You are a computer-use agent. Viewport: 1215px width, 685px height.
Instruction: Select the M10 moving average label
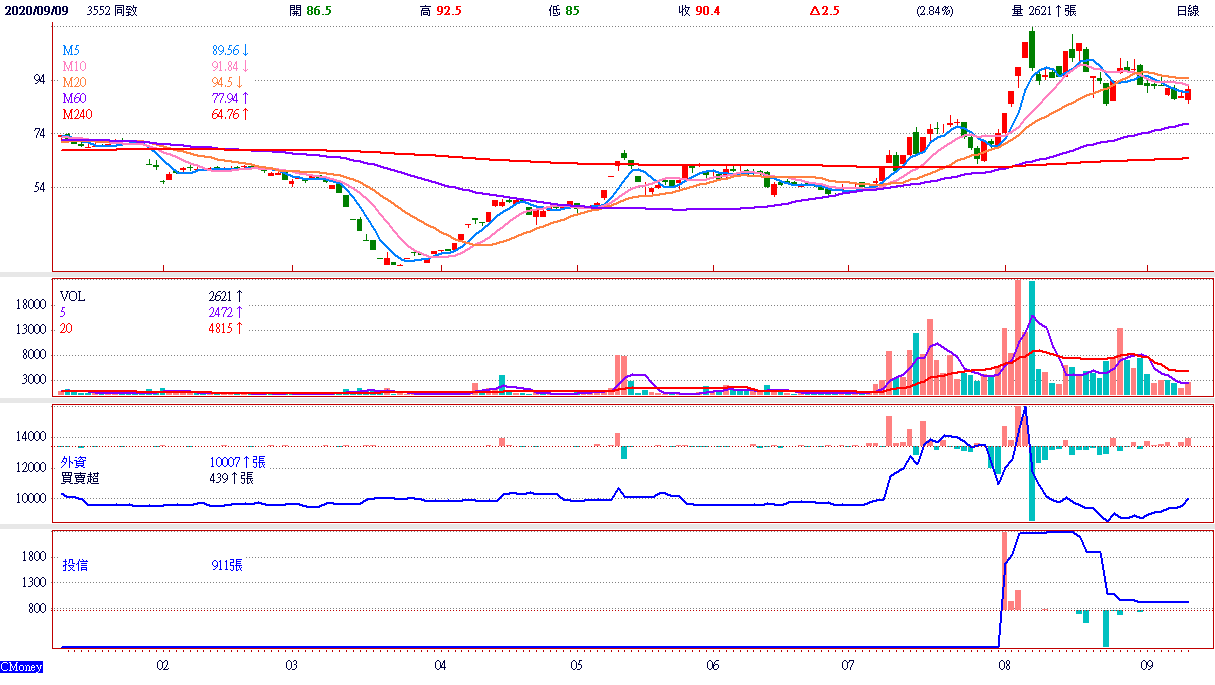[x=74, y=66]
